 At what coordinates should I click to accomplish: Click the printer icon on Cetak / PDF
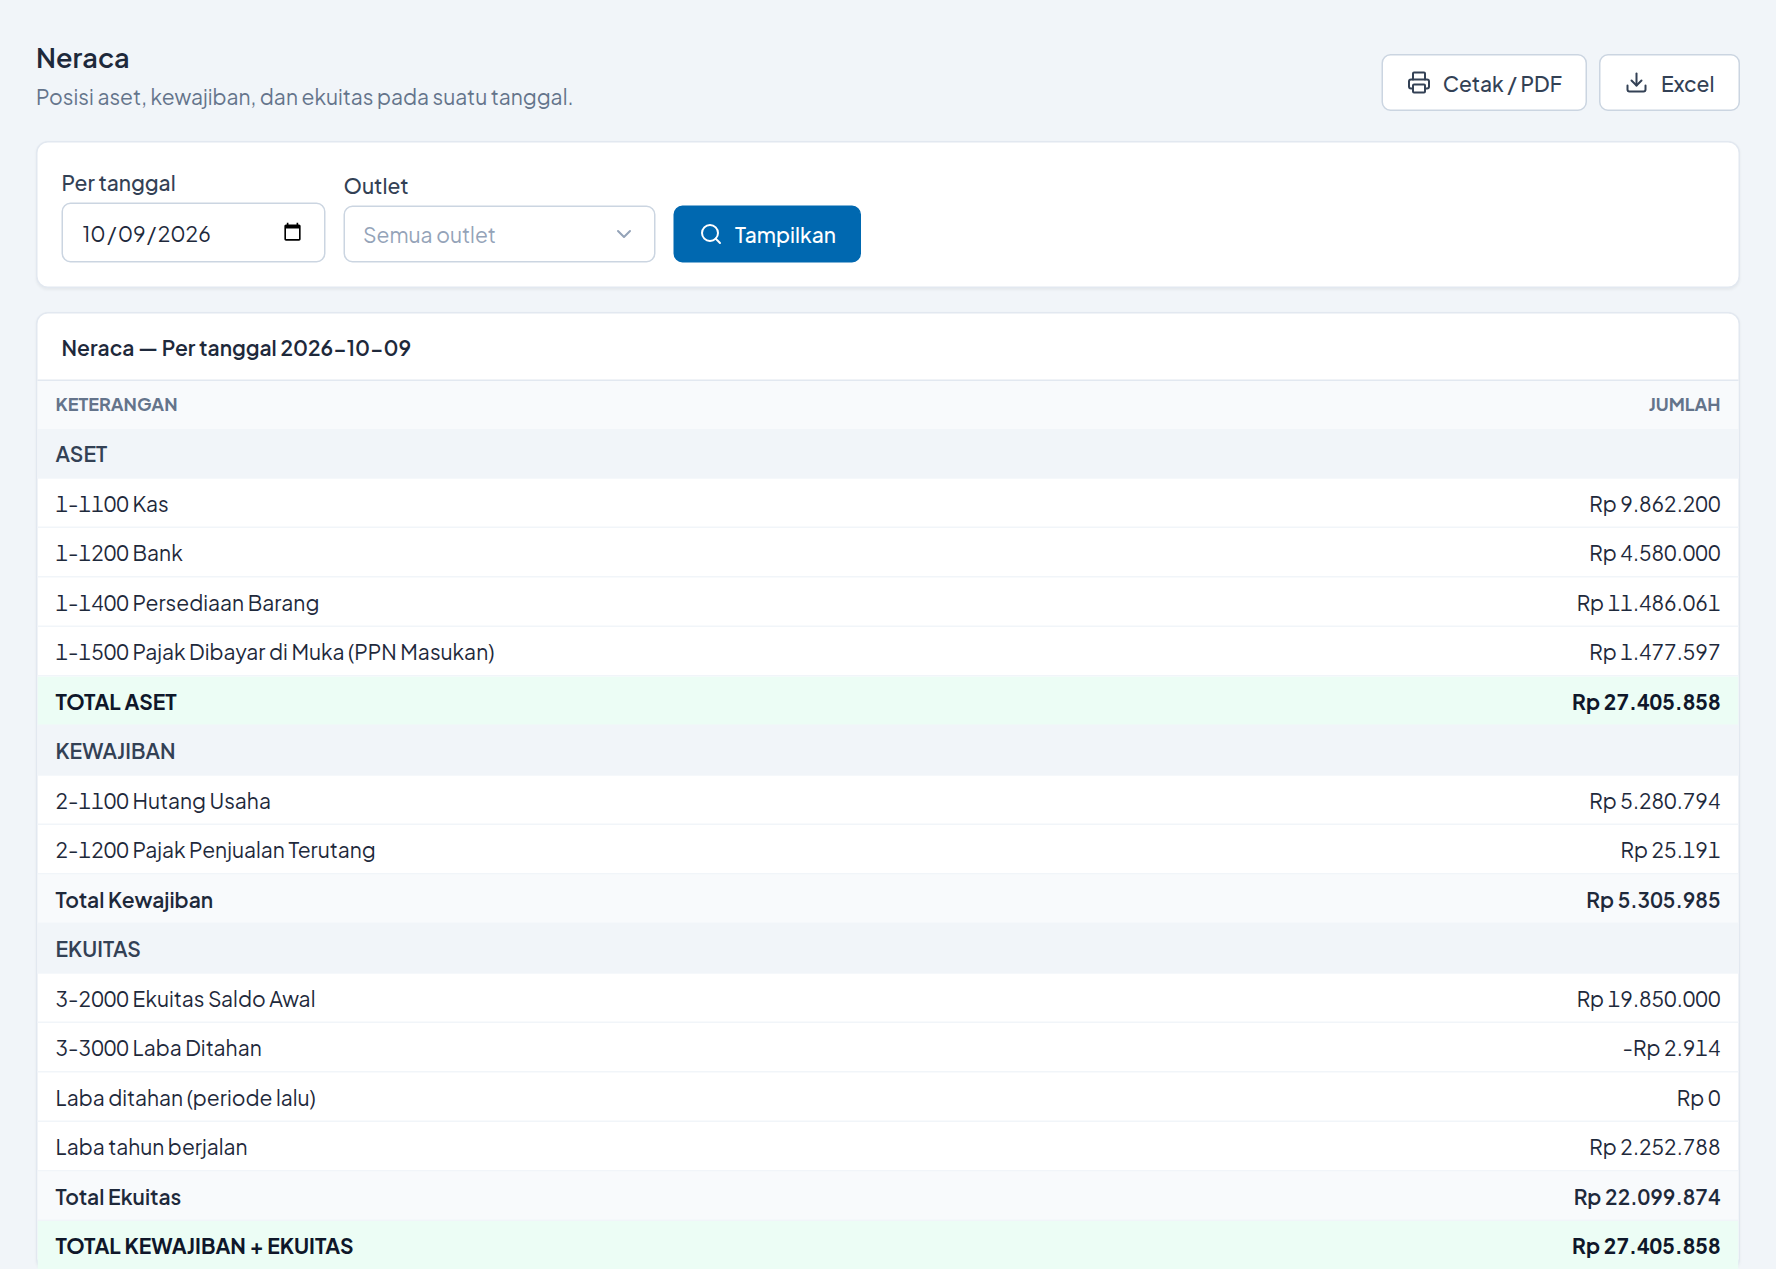[1418, 83]
